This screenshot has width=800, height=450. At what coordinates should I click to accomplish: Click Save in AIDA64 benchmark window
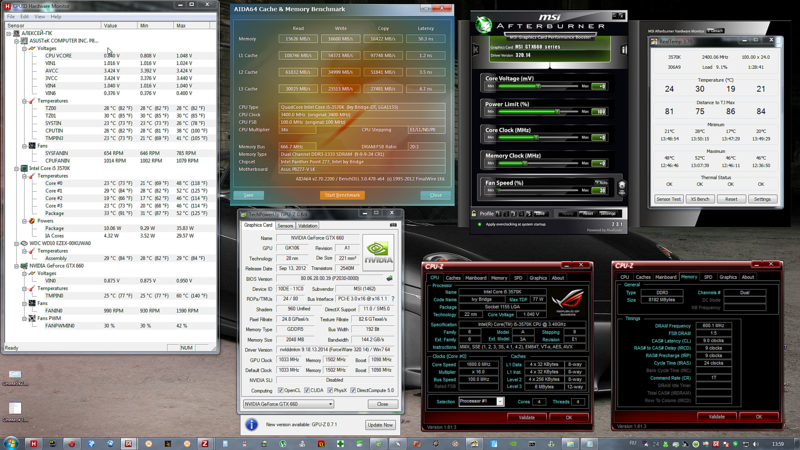click(x=248, y=195)
